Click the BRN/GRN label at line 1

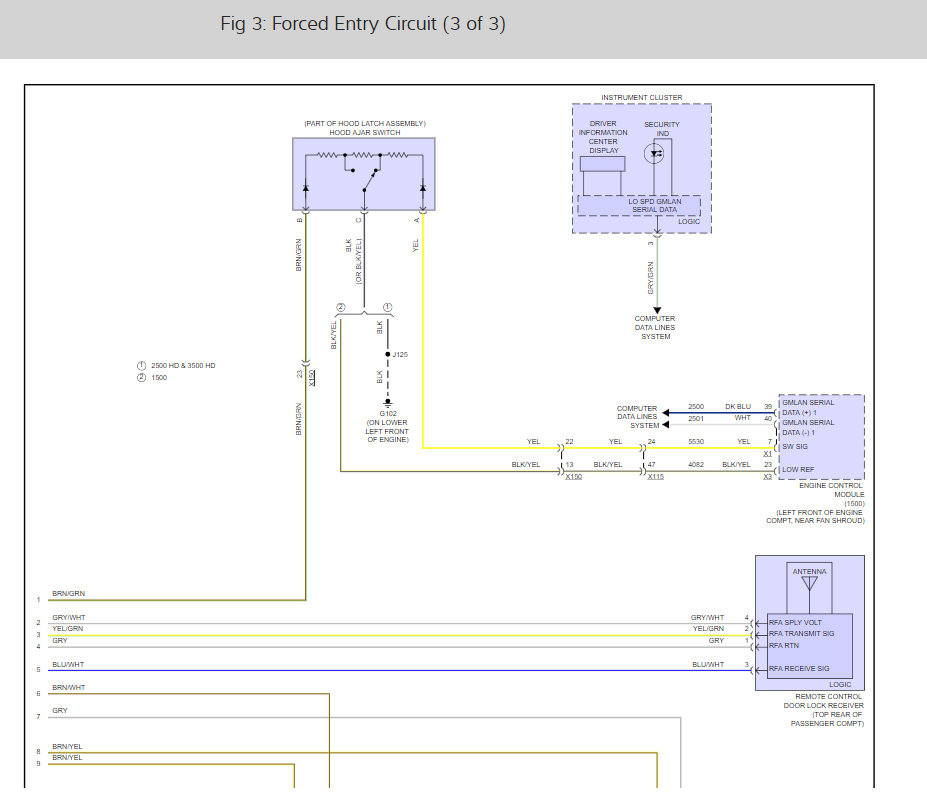click(69, 593)
